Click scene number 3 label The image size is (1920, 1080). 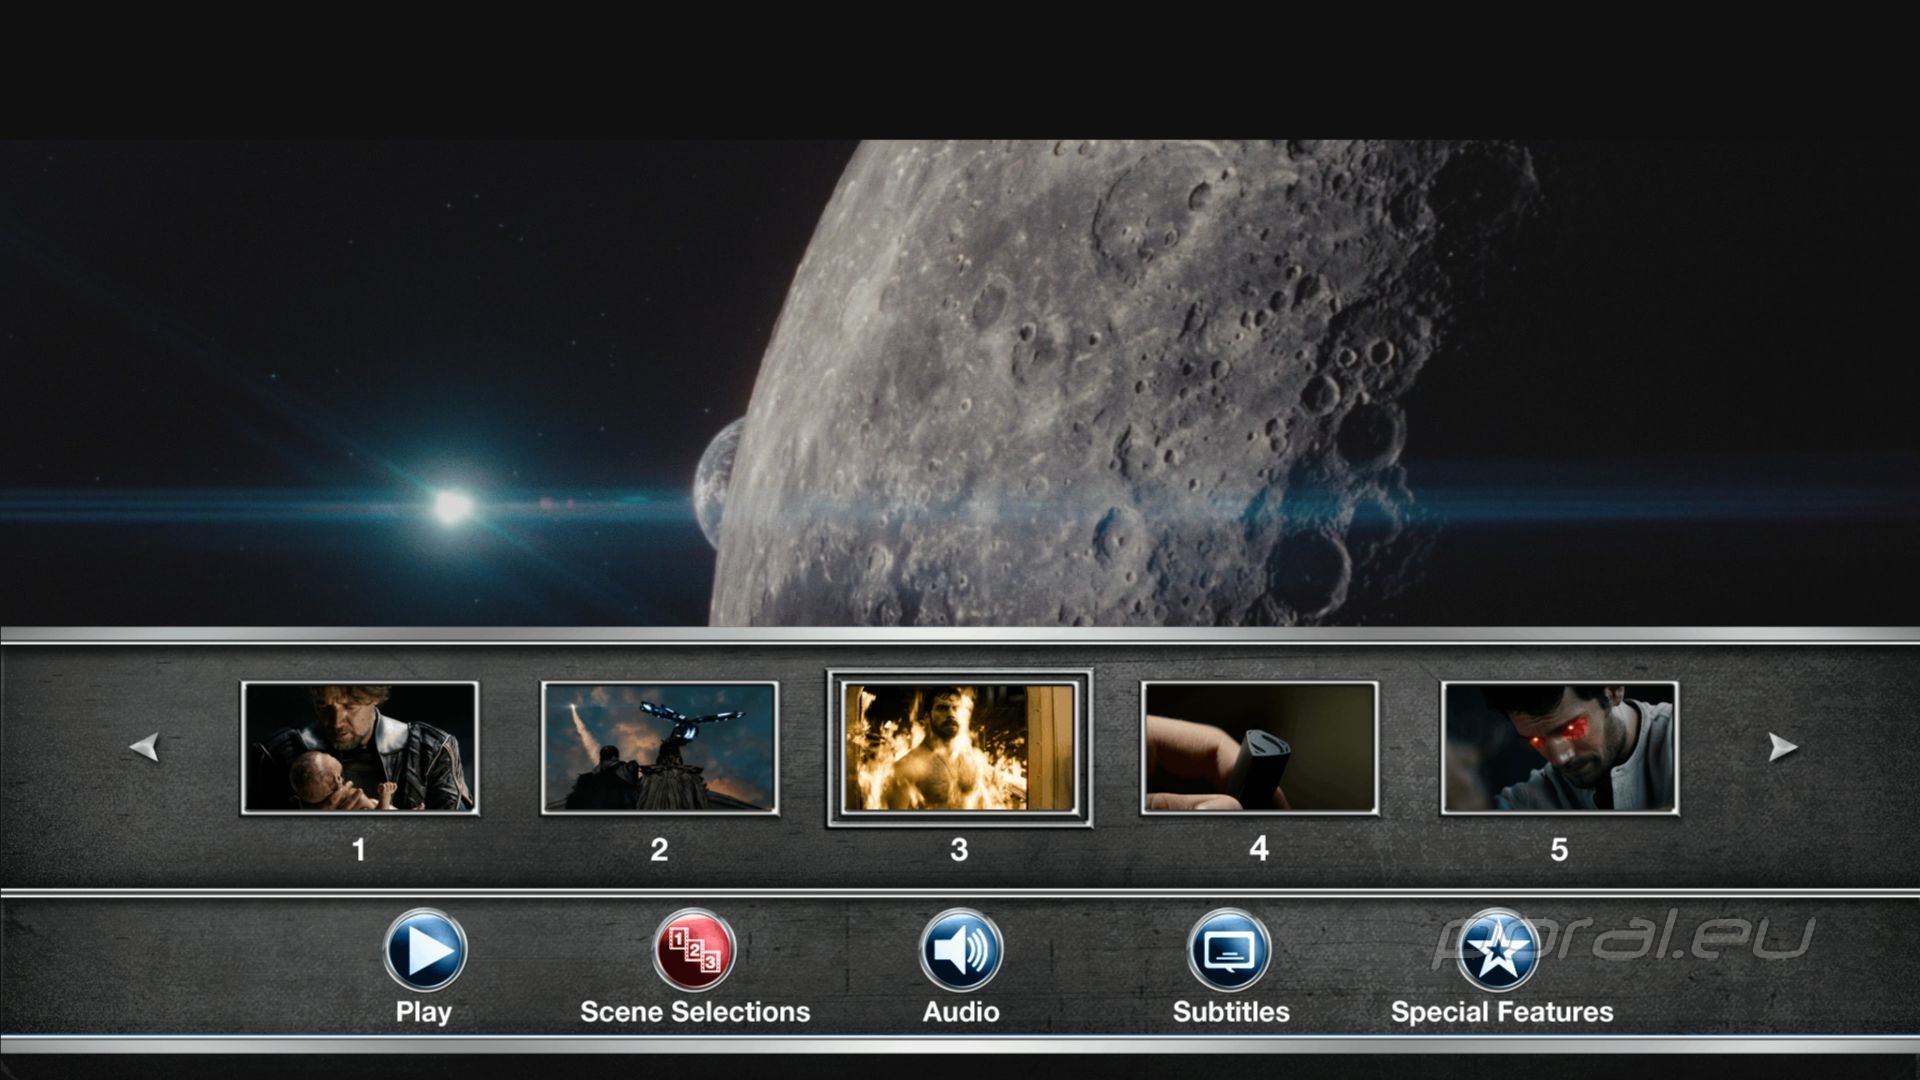tap(959, 850)
